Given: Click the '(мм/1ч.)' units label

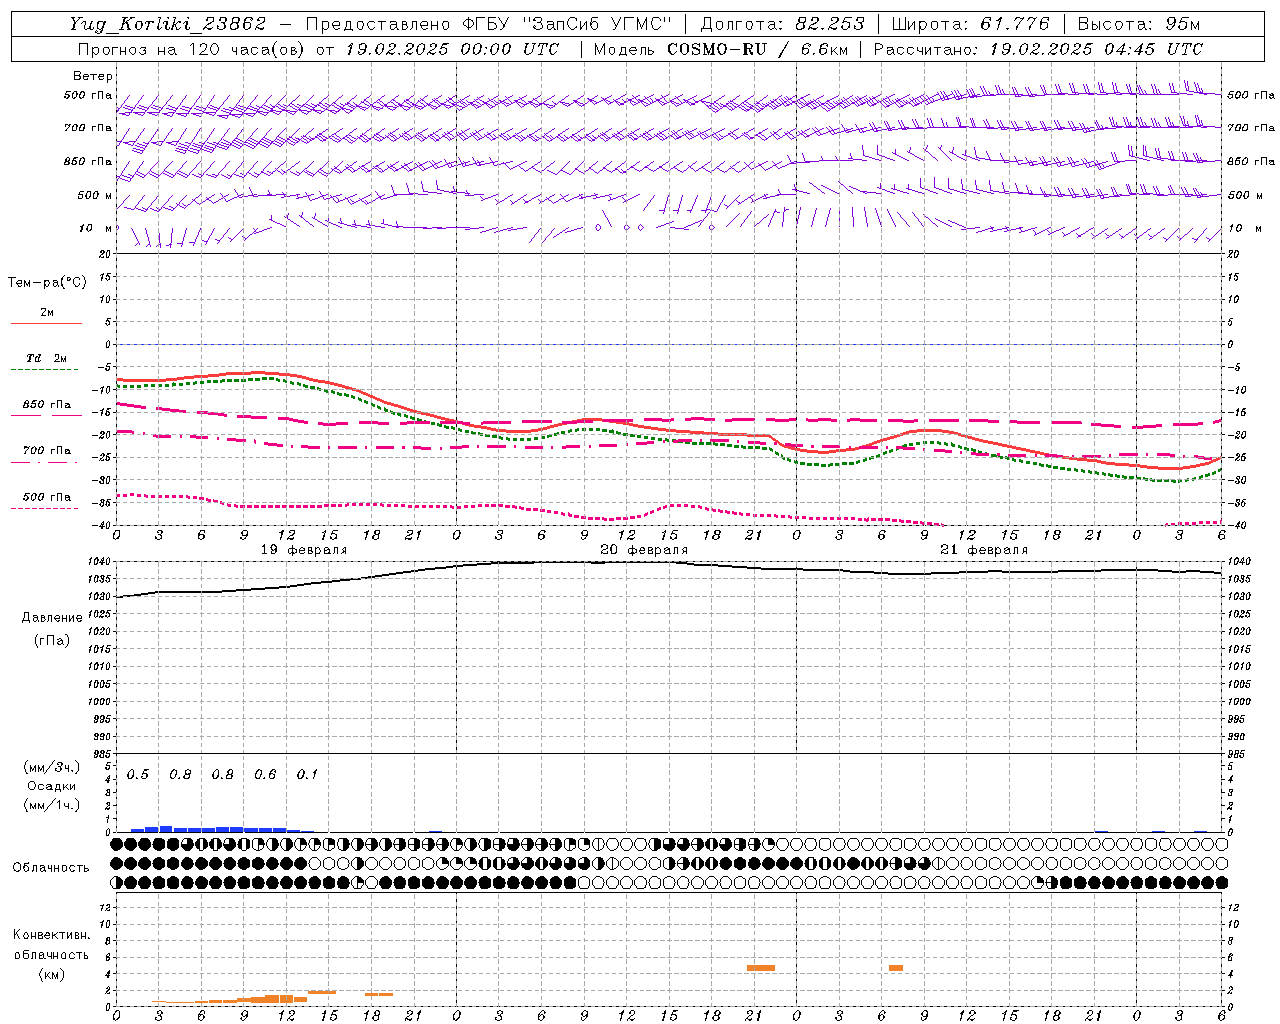Looking at the screenshot, I should click(51, 805).
